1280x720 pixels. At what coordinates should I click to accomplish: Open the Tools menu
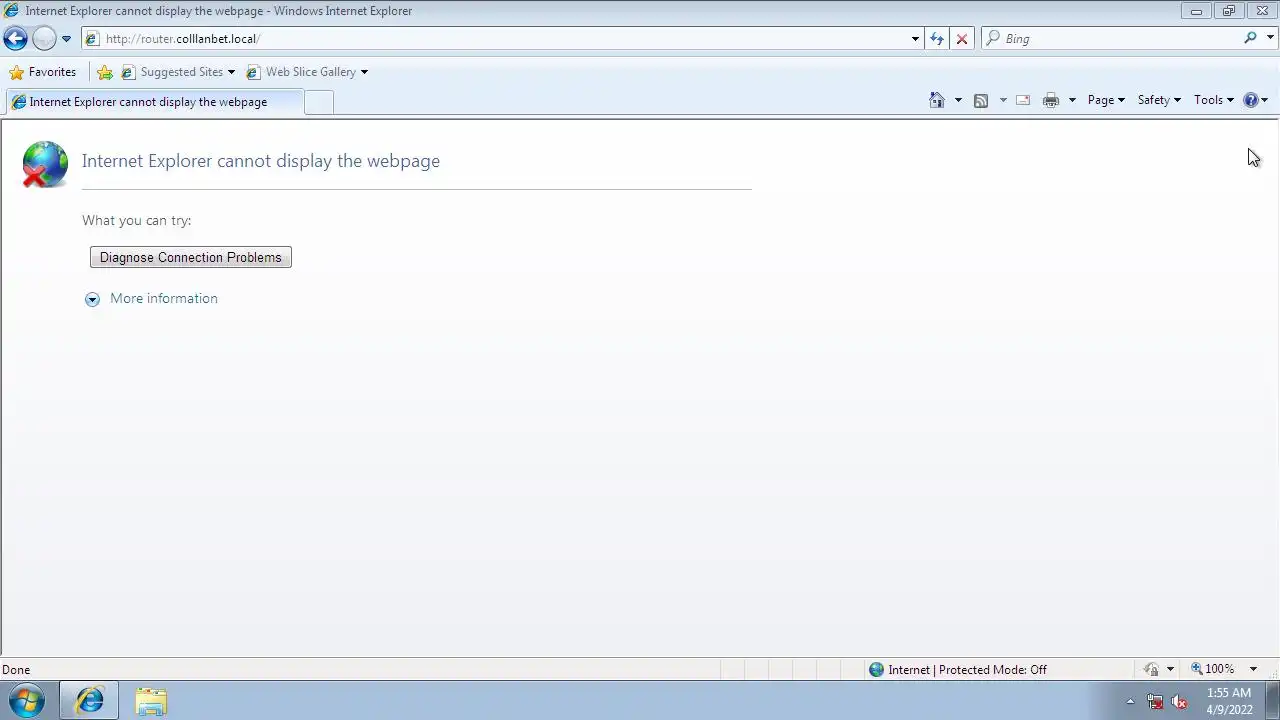(1213, 100)
